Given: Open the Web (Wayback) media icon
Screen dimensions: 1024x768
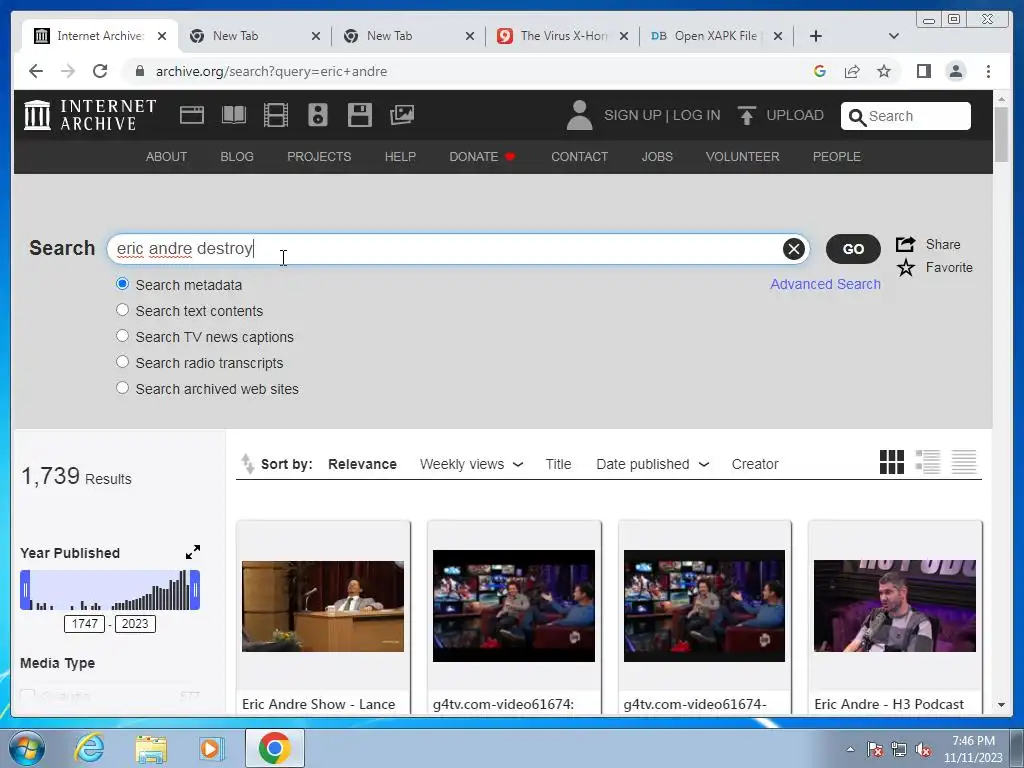Looking at the screenshot, I should coord(192,115).
